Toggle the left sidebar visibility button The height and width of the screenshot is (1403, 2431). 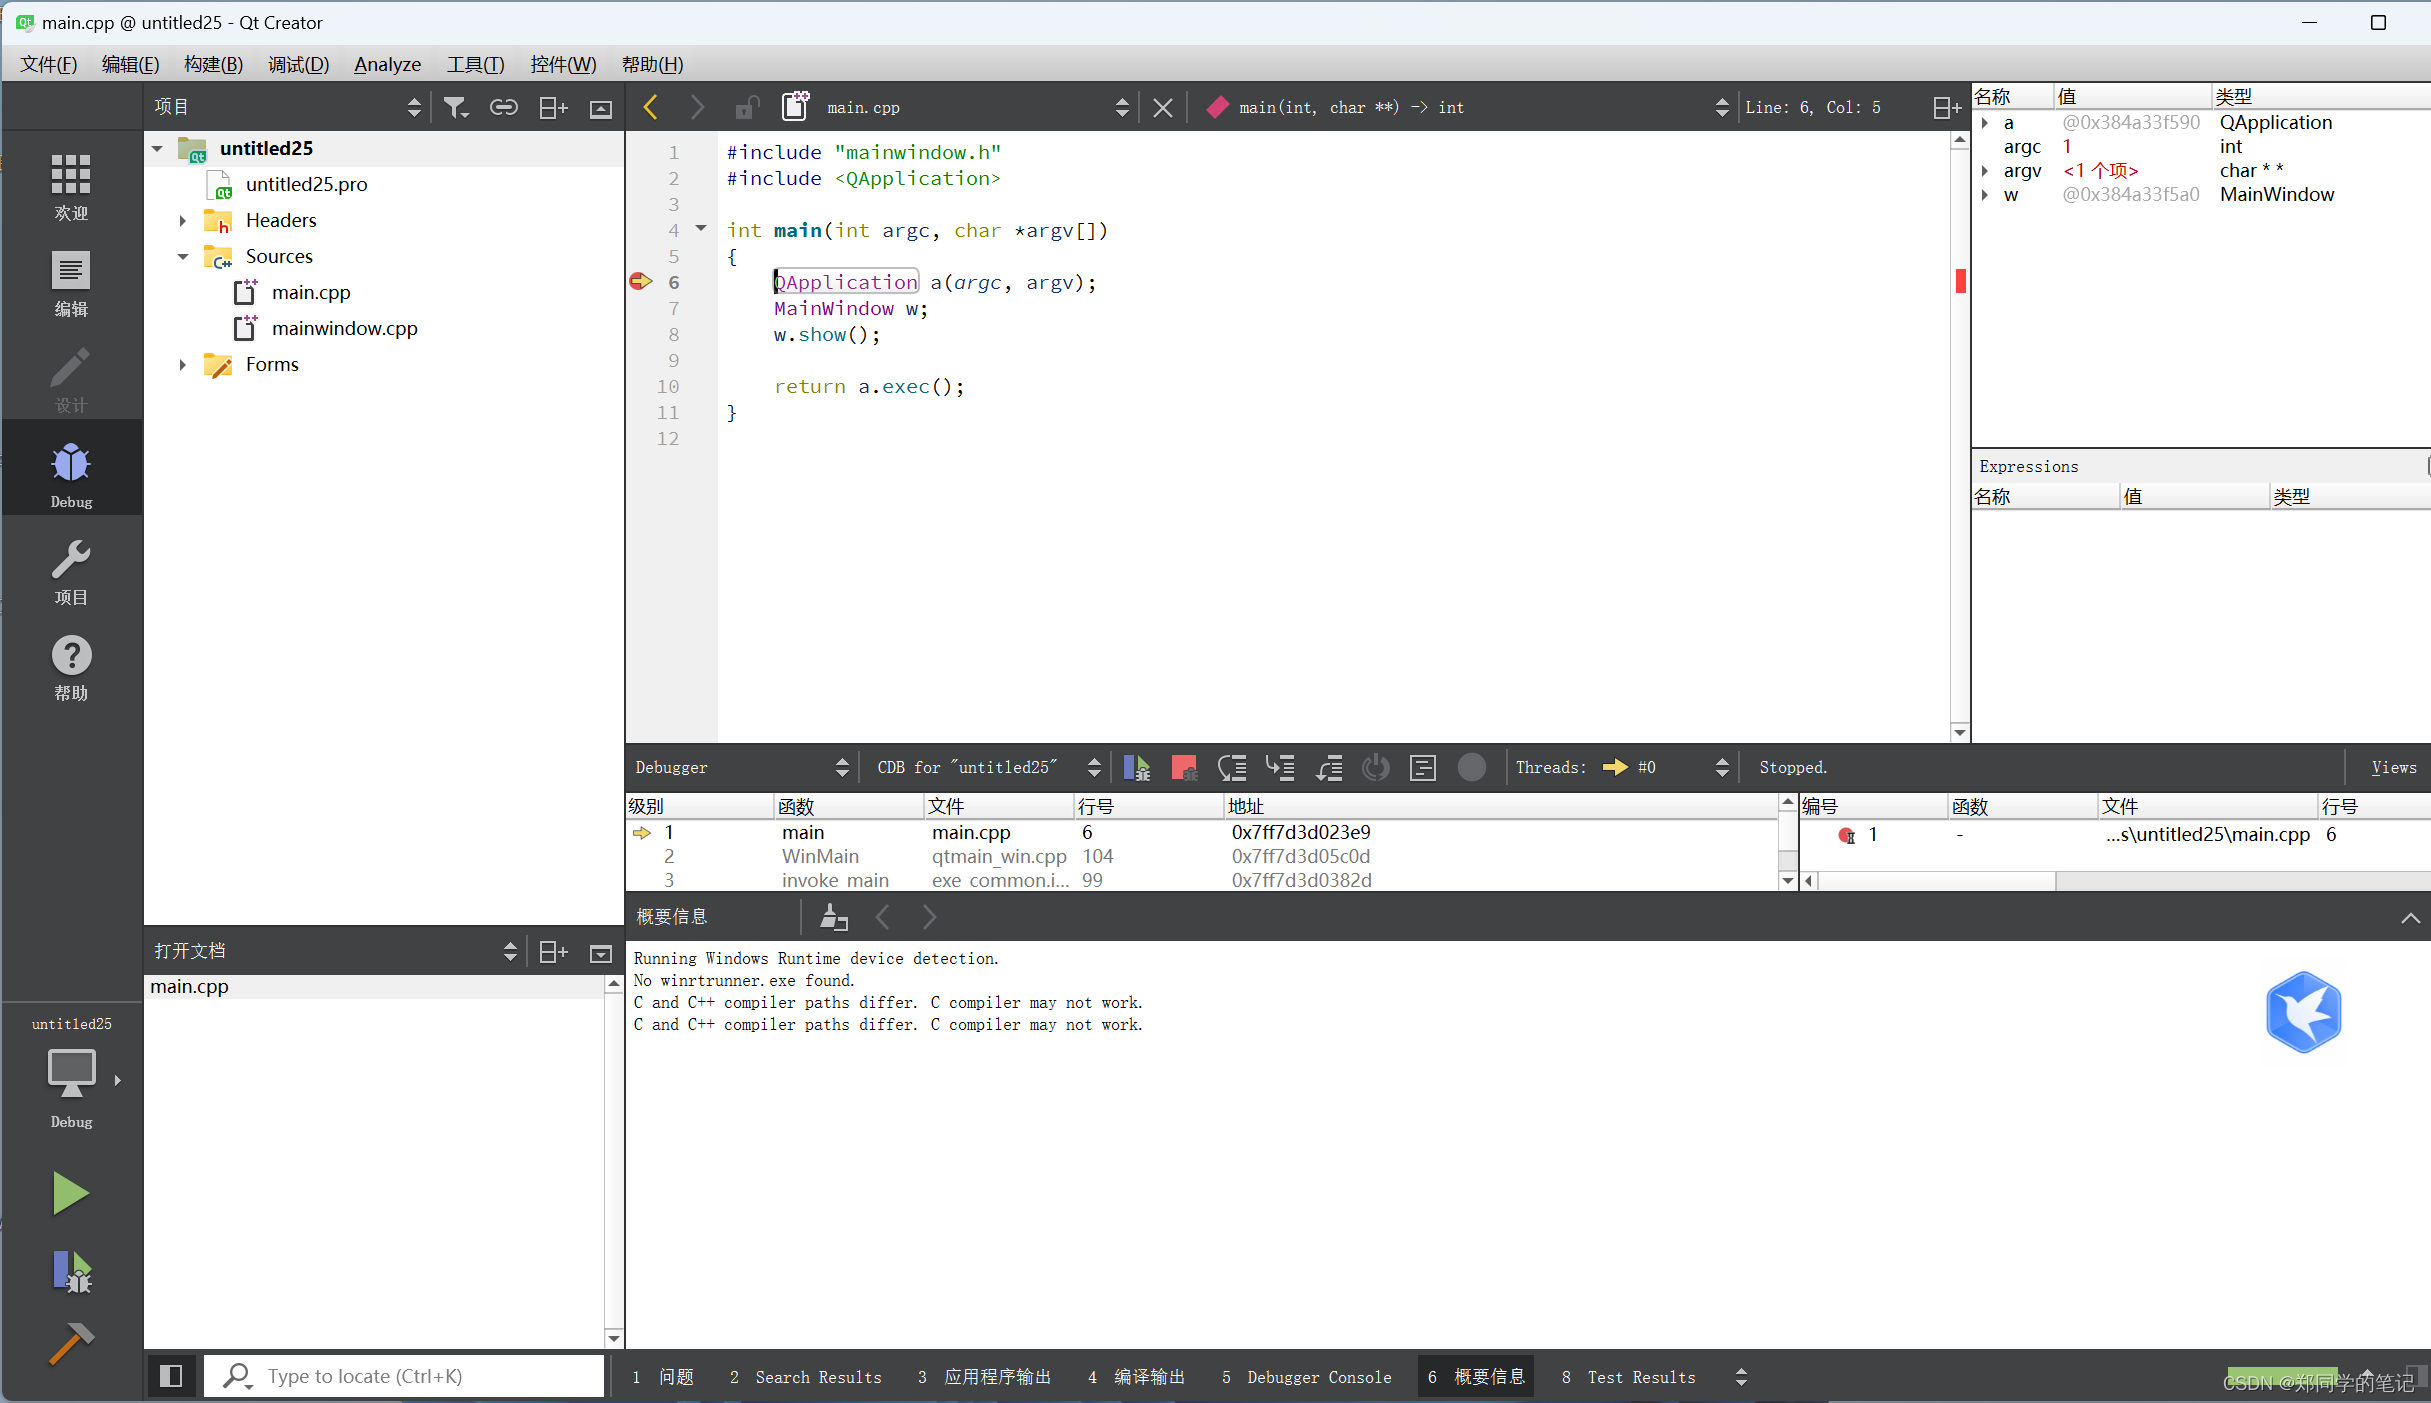point(171,1376)
